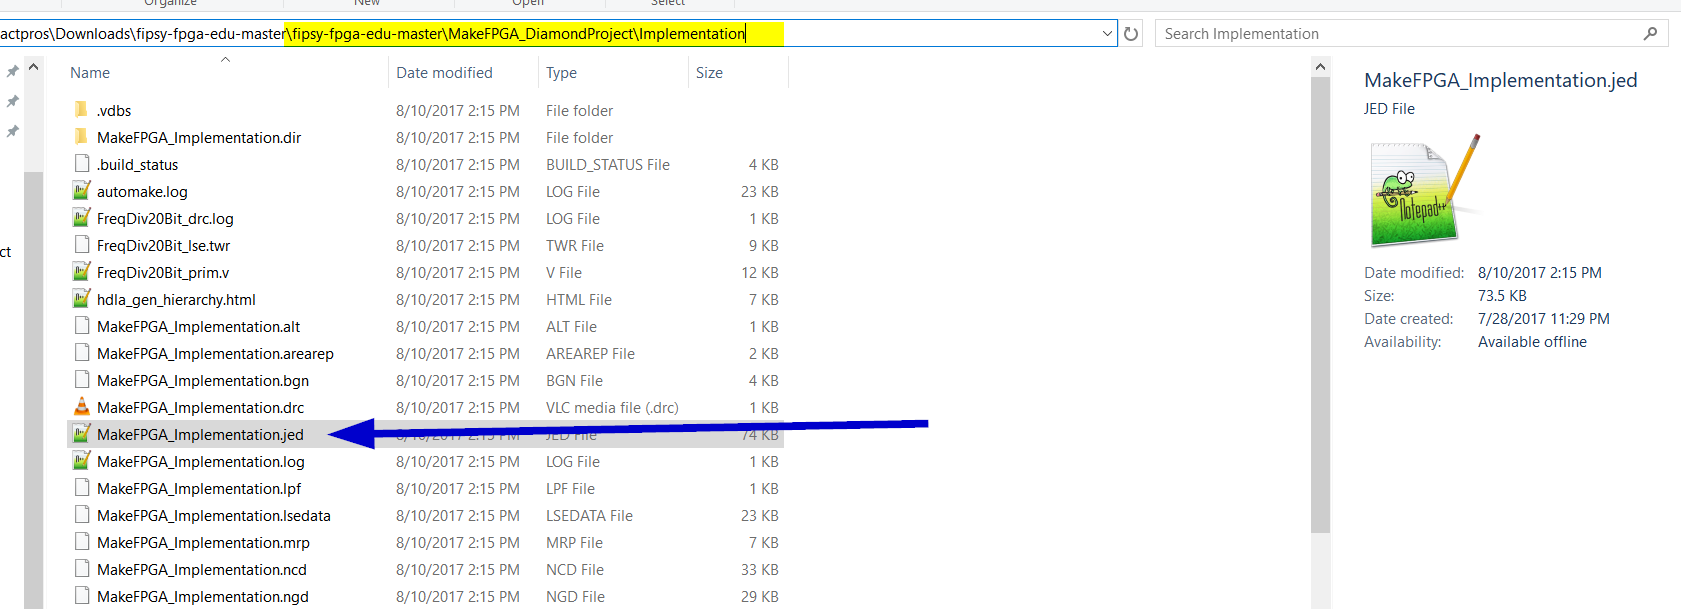
Task: Click the MakeFPGA_Implementation.dir folder icon
Action: click(82, 137)
